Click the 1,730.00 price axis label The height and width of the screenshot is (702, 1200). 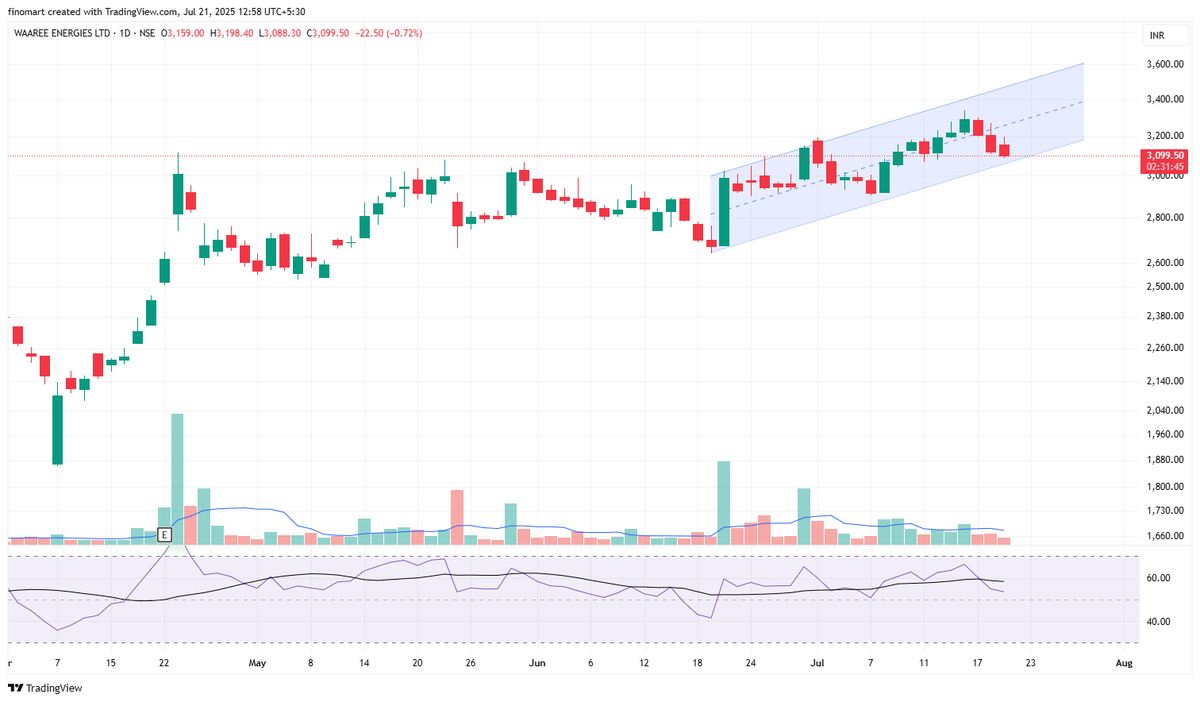click(1166, 512)
